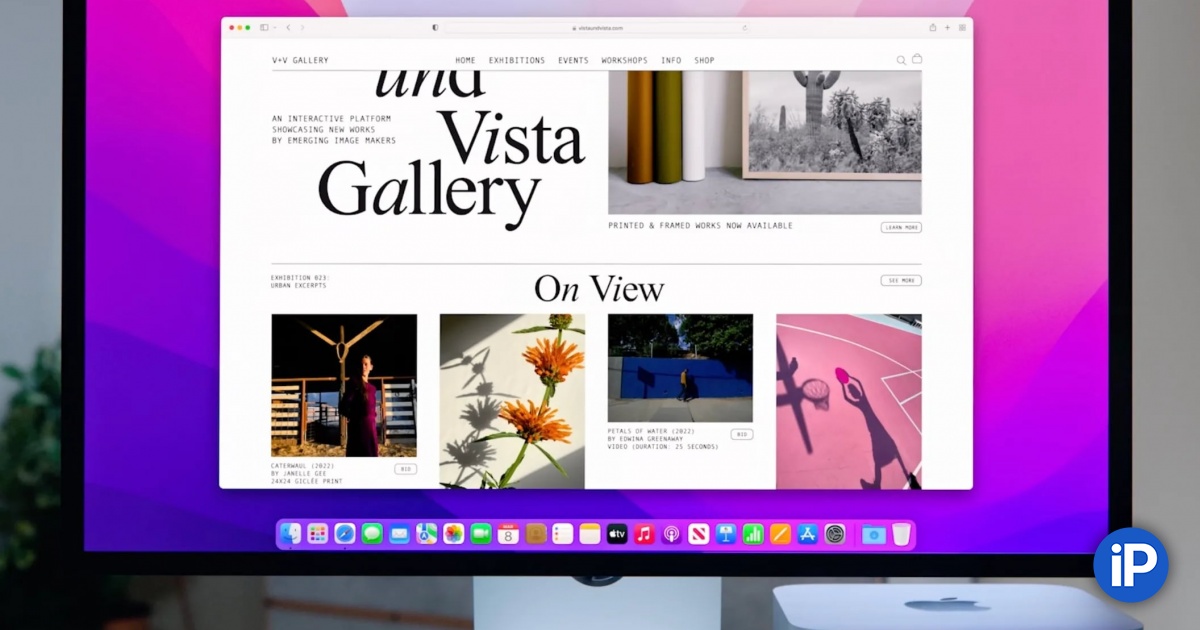Screen dimensions: 1200x630
Task: Toggle the Safari sidebar button
Action: coord(264,28)
